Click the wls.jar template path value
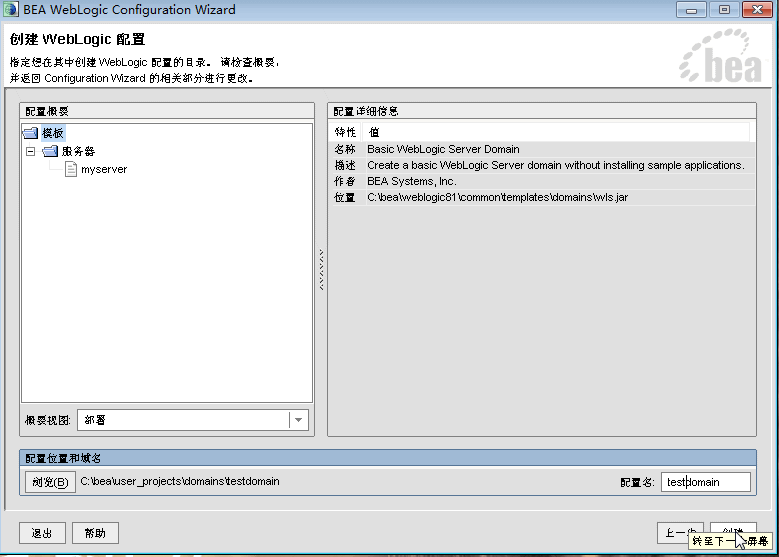Image resolution: width=779 pixels, height=557 pixels. coord(497,197)
